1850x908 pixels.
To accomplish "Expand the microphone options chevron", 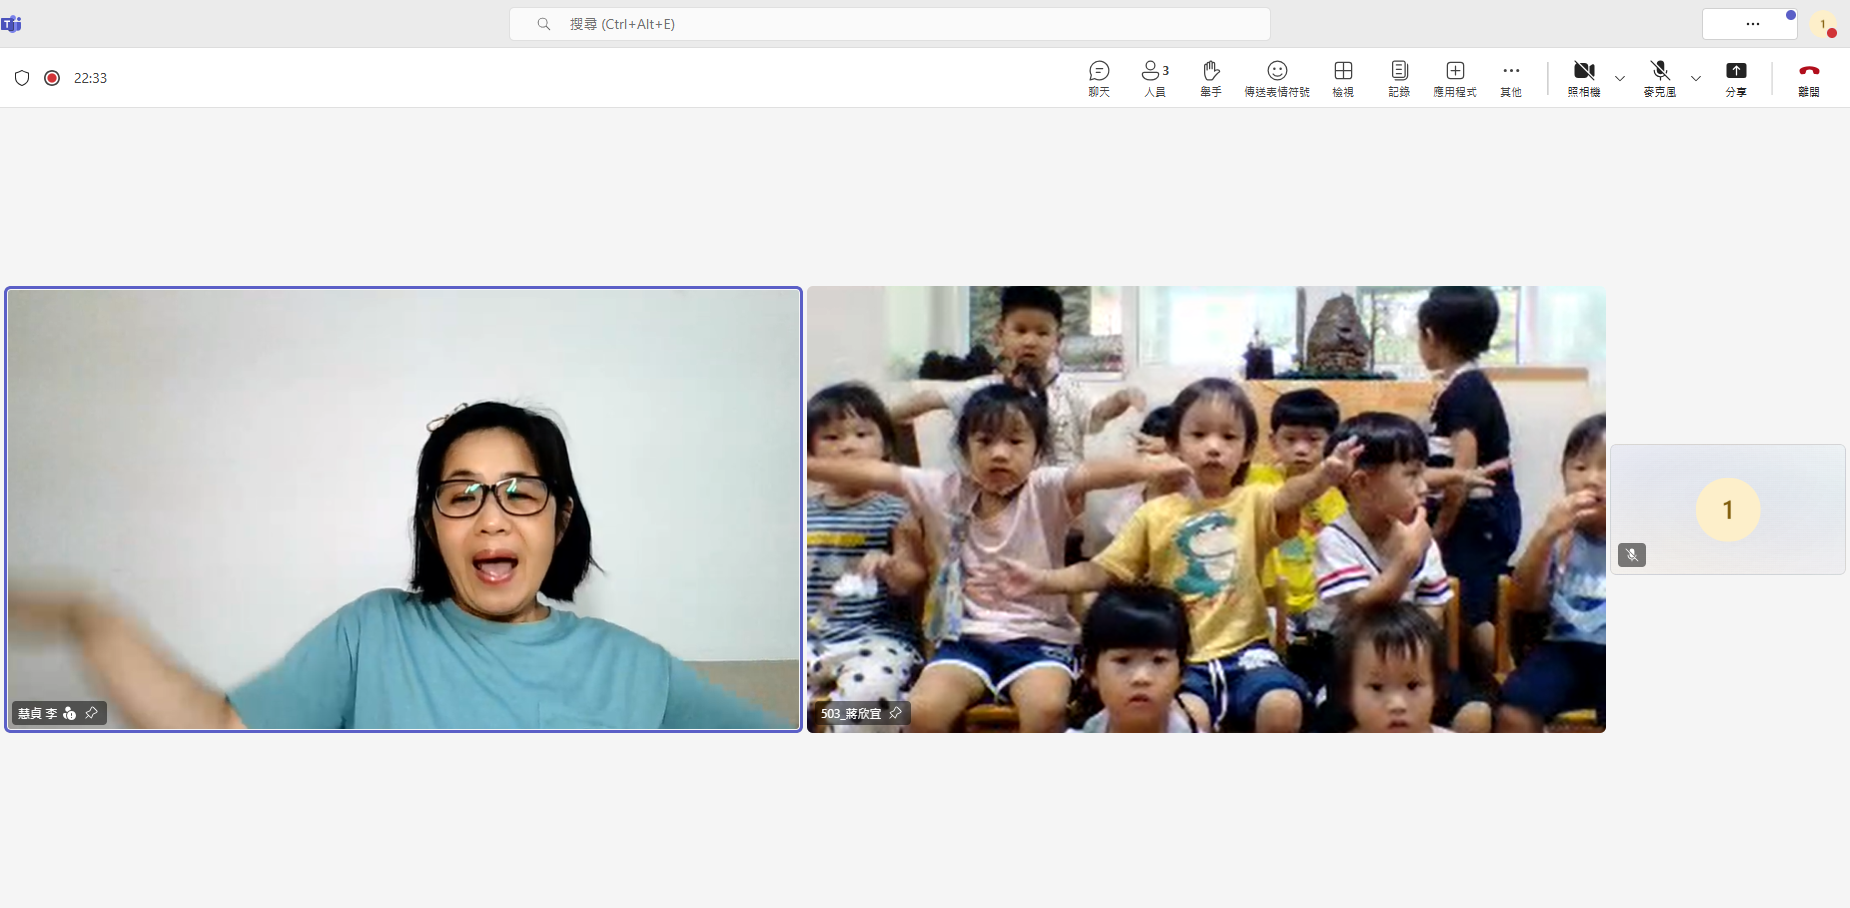I will [1696, 78].
